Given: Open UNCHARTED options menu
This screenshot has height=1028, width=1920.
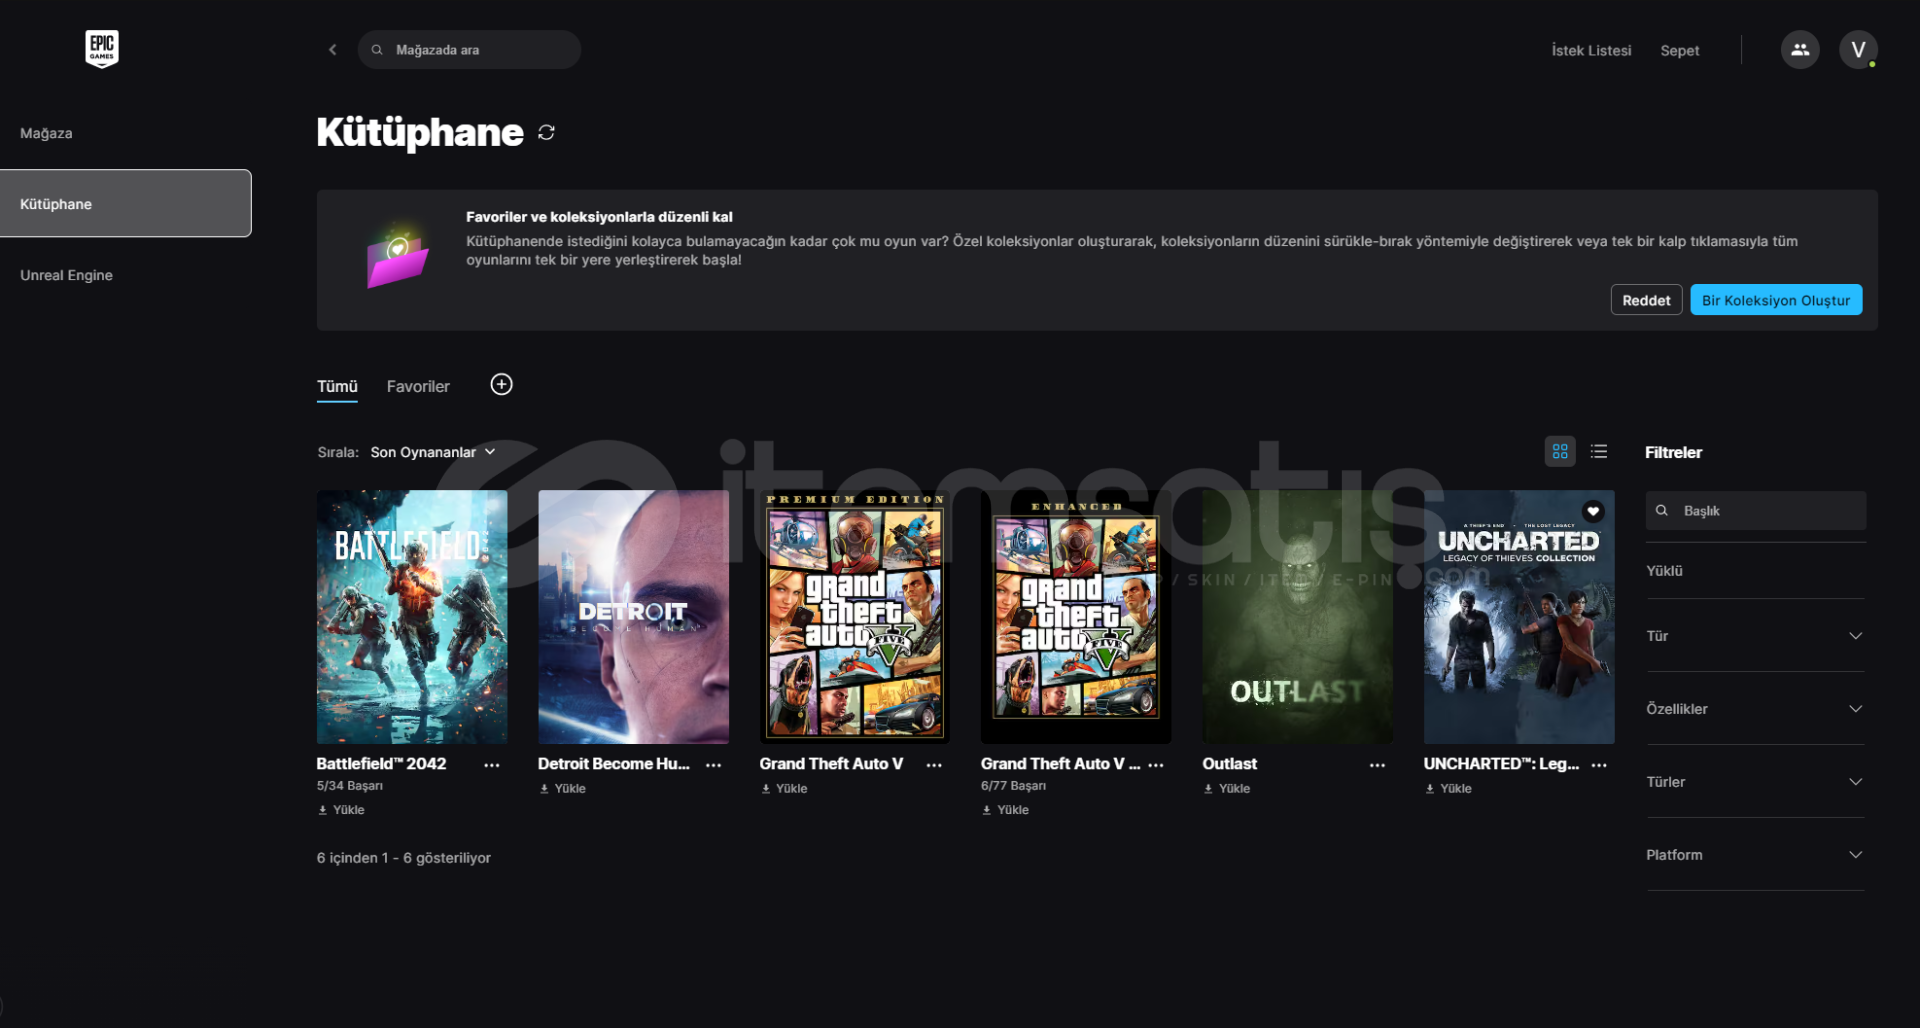Looking at the screenshot, I should [1599, 765].
